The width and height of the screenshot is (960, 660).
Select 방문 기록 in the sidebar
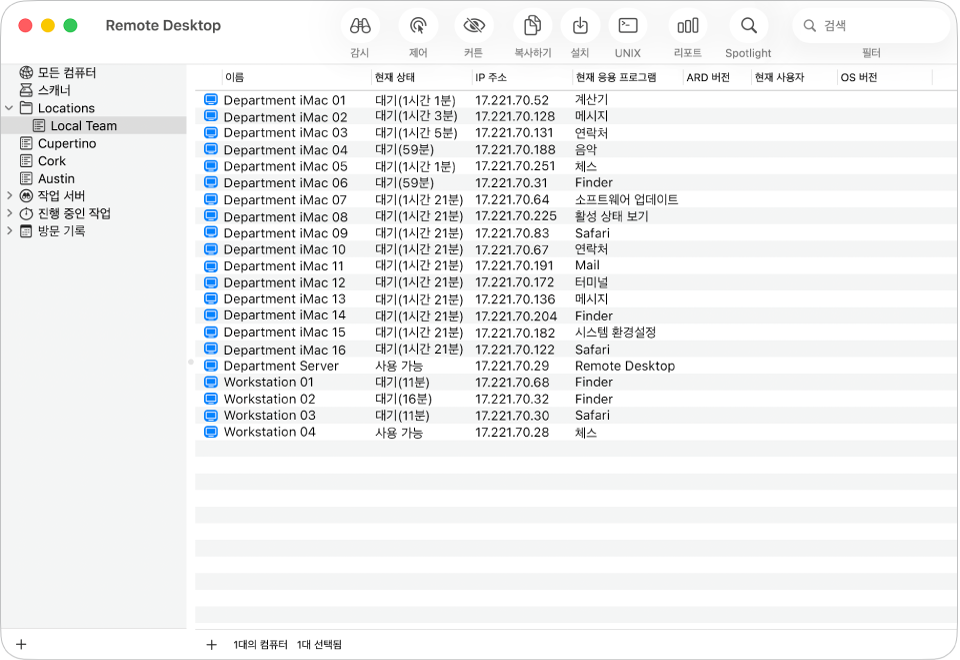click(x=61, y=231)
